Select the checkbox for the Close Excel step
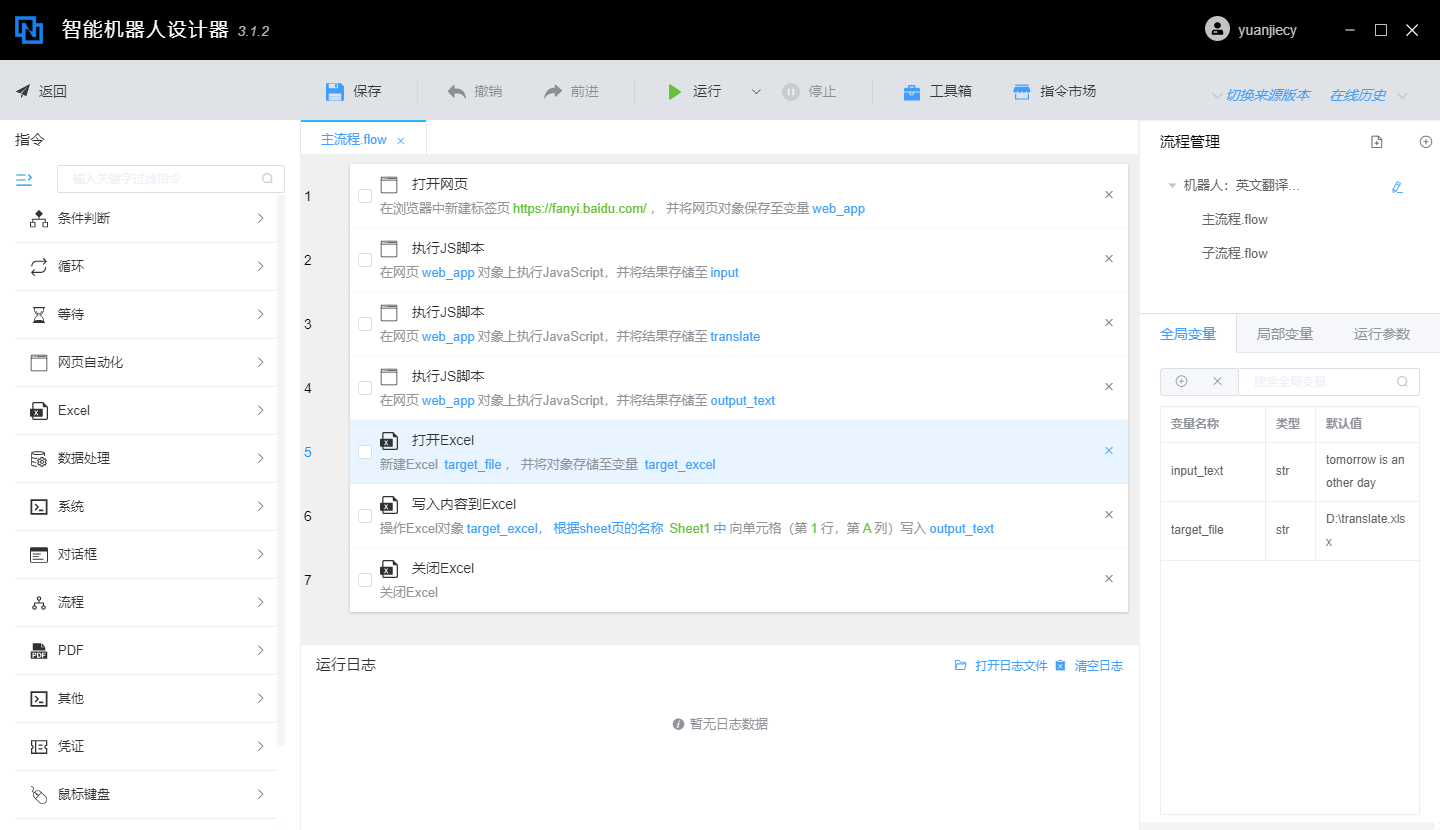Image resolution: width=1440 pixels, height=830 pixels. tap(365, 580)
